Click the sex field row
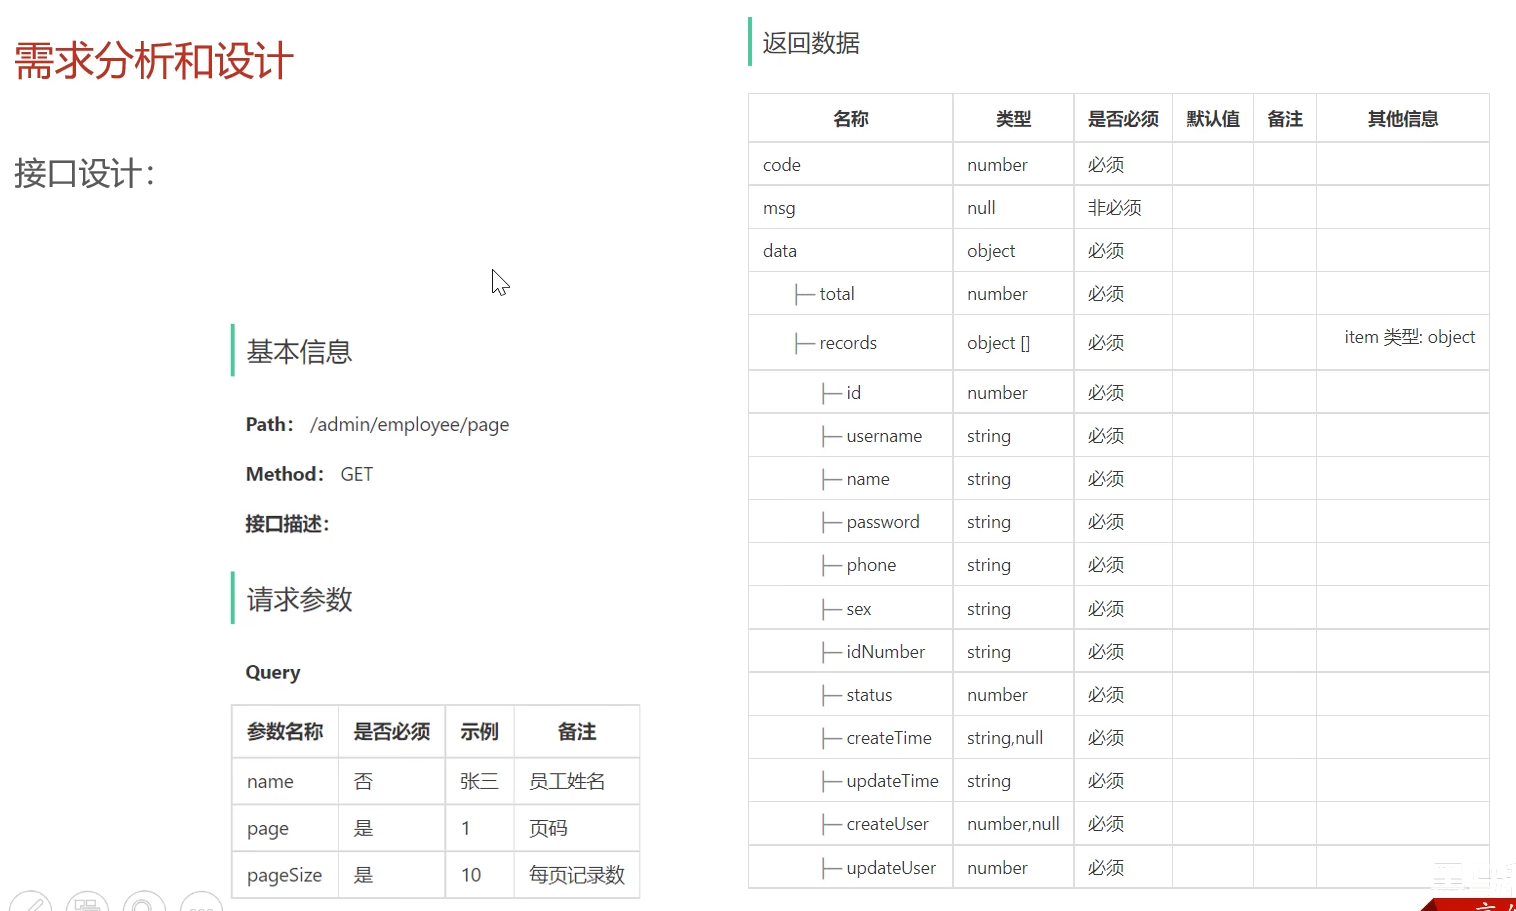 tap(1119, 609)
